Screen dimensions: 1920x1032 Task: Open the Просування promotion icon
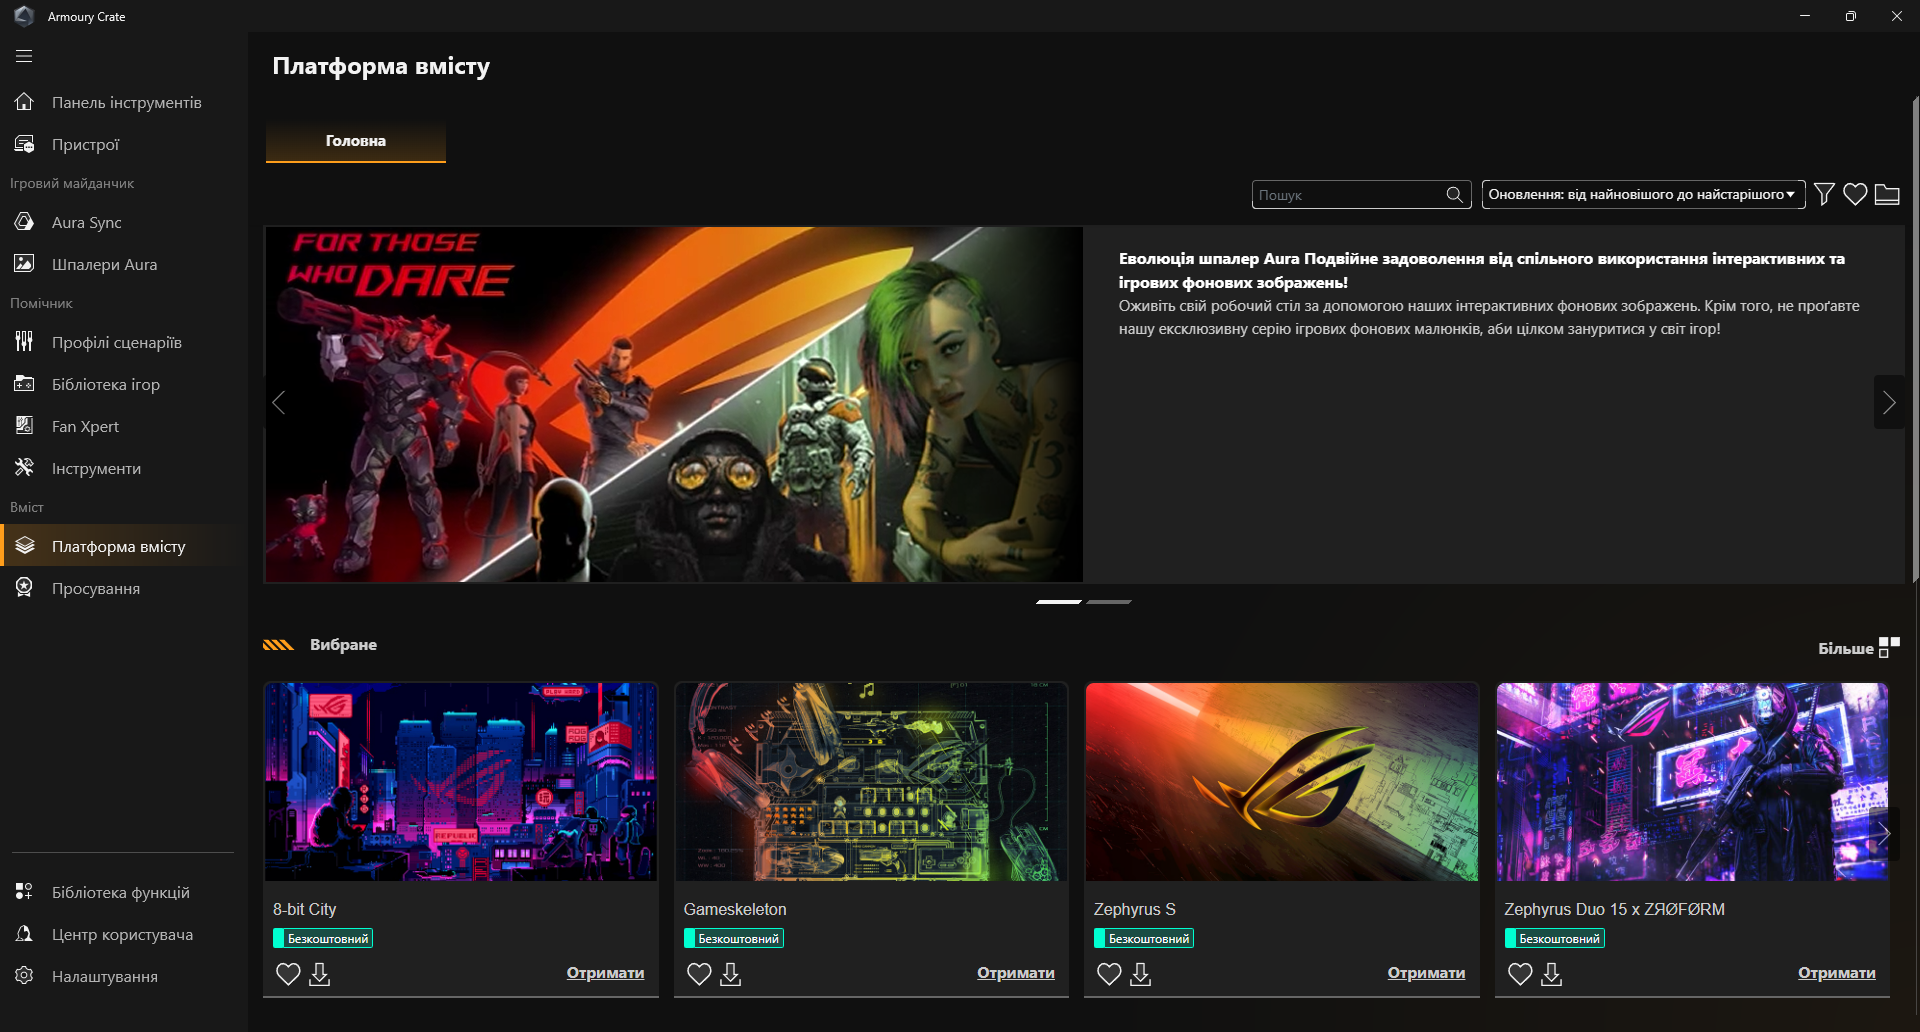click(24, 588)
